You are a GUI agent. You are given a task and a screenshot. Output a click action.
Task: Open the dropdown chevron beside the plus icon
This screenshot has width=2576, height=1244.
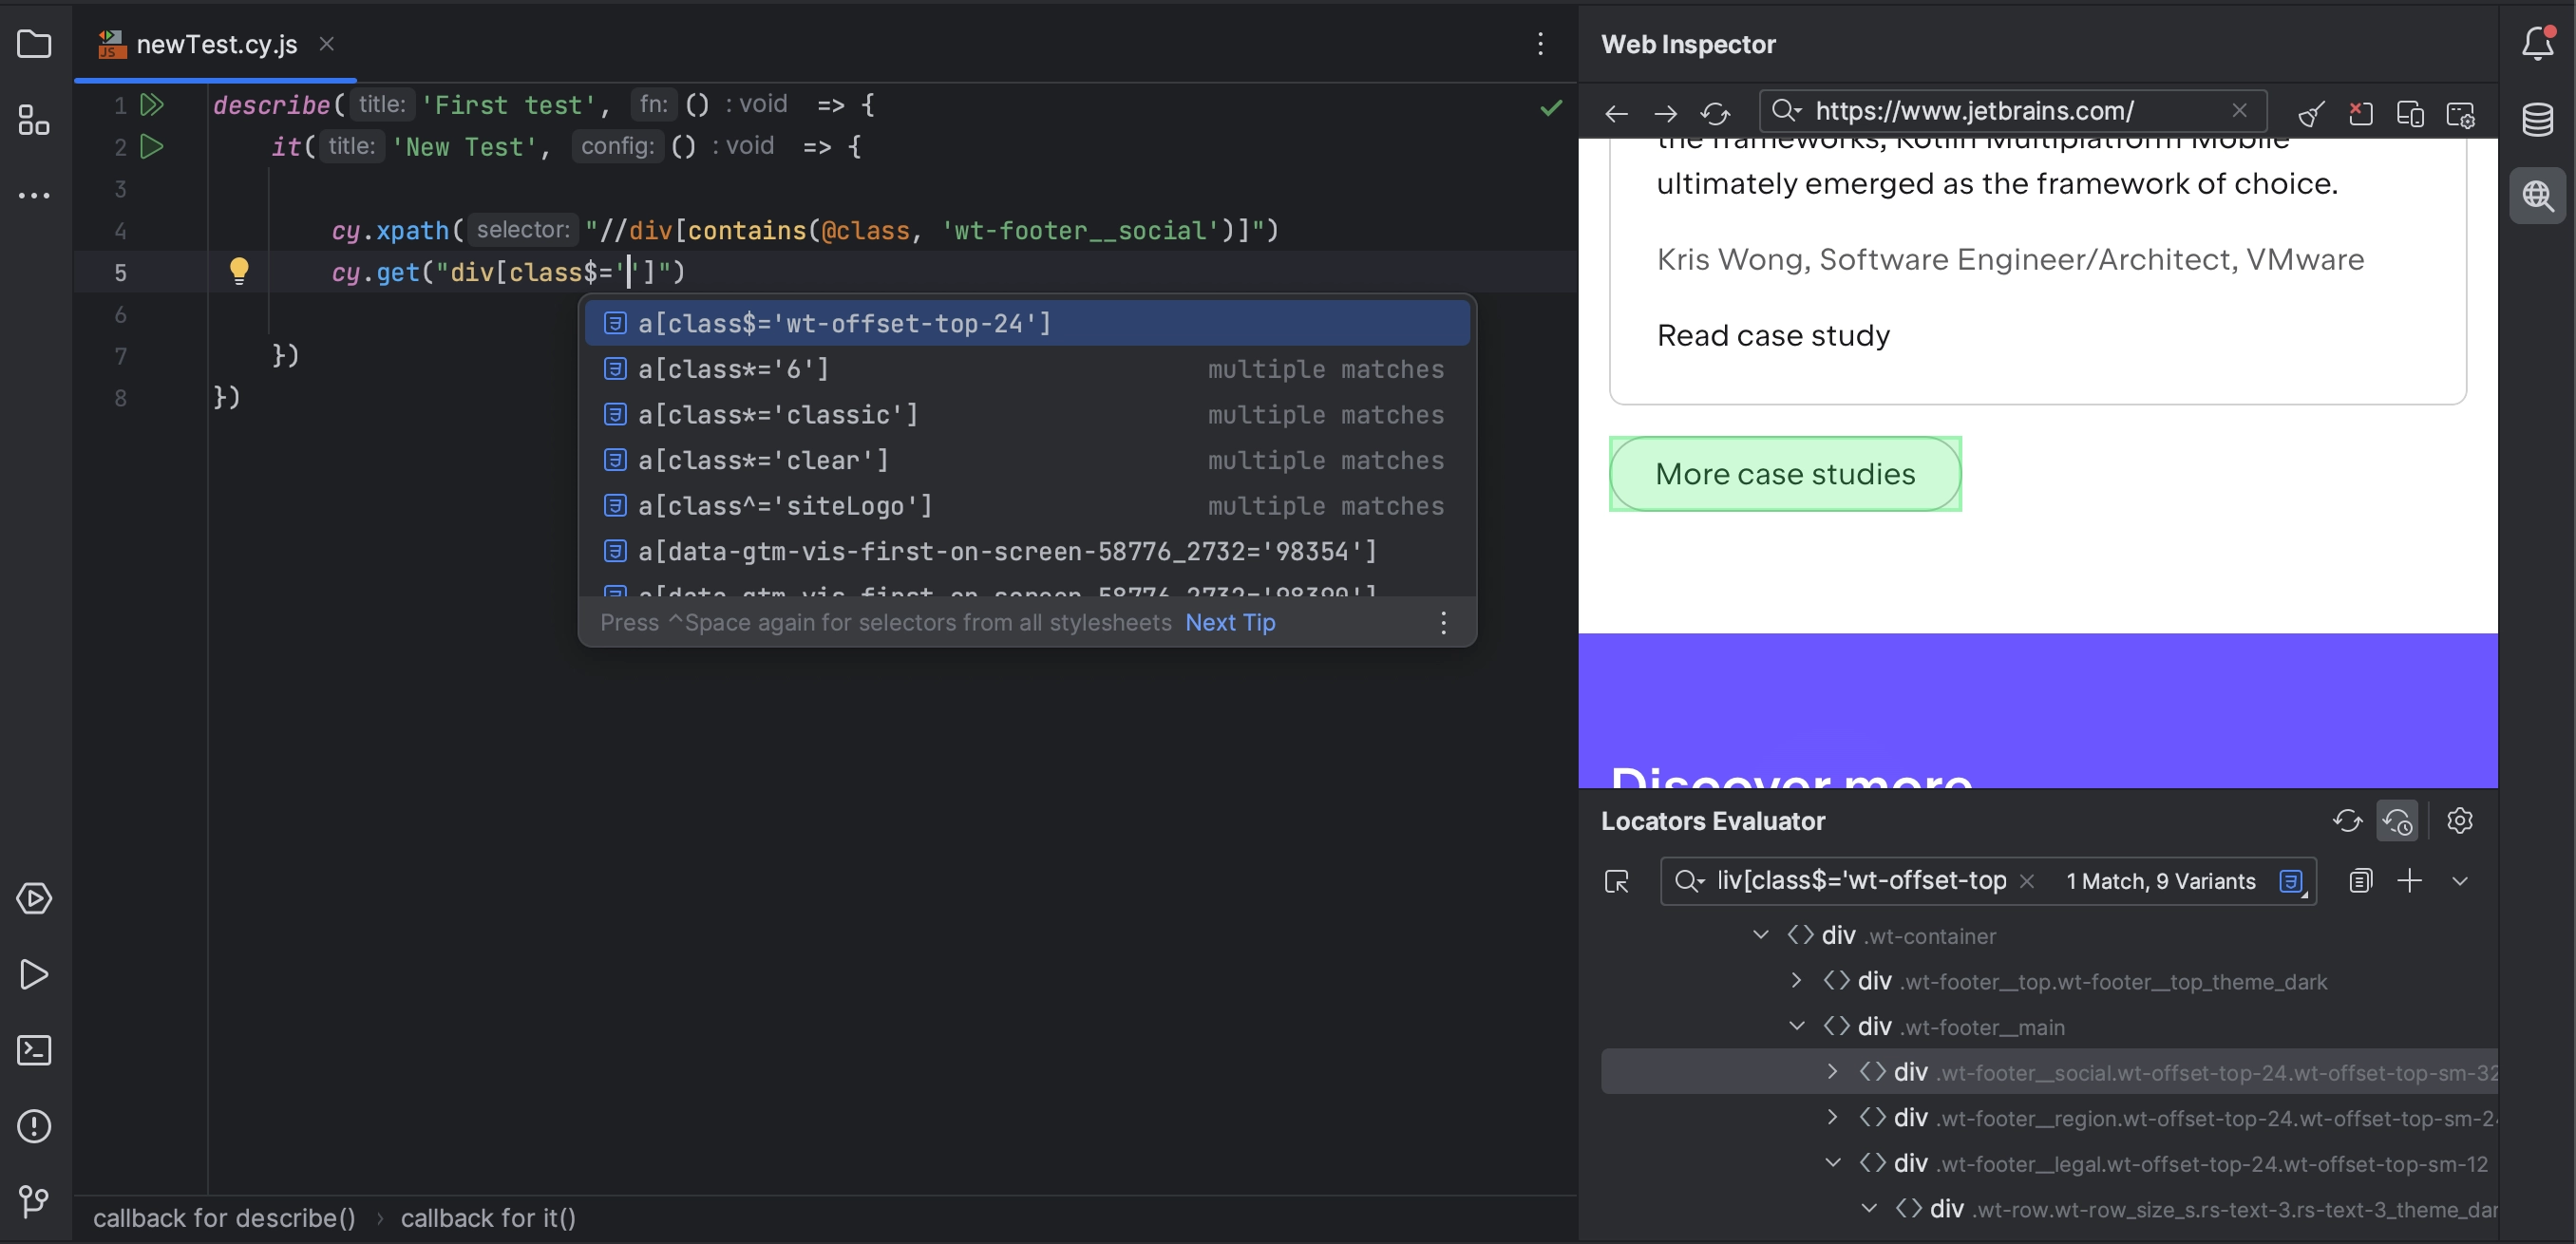(2459, 881)
